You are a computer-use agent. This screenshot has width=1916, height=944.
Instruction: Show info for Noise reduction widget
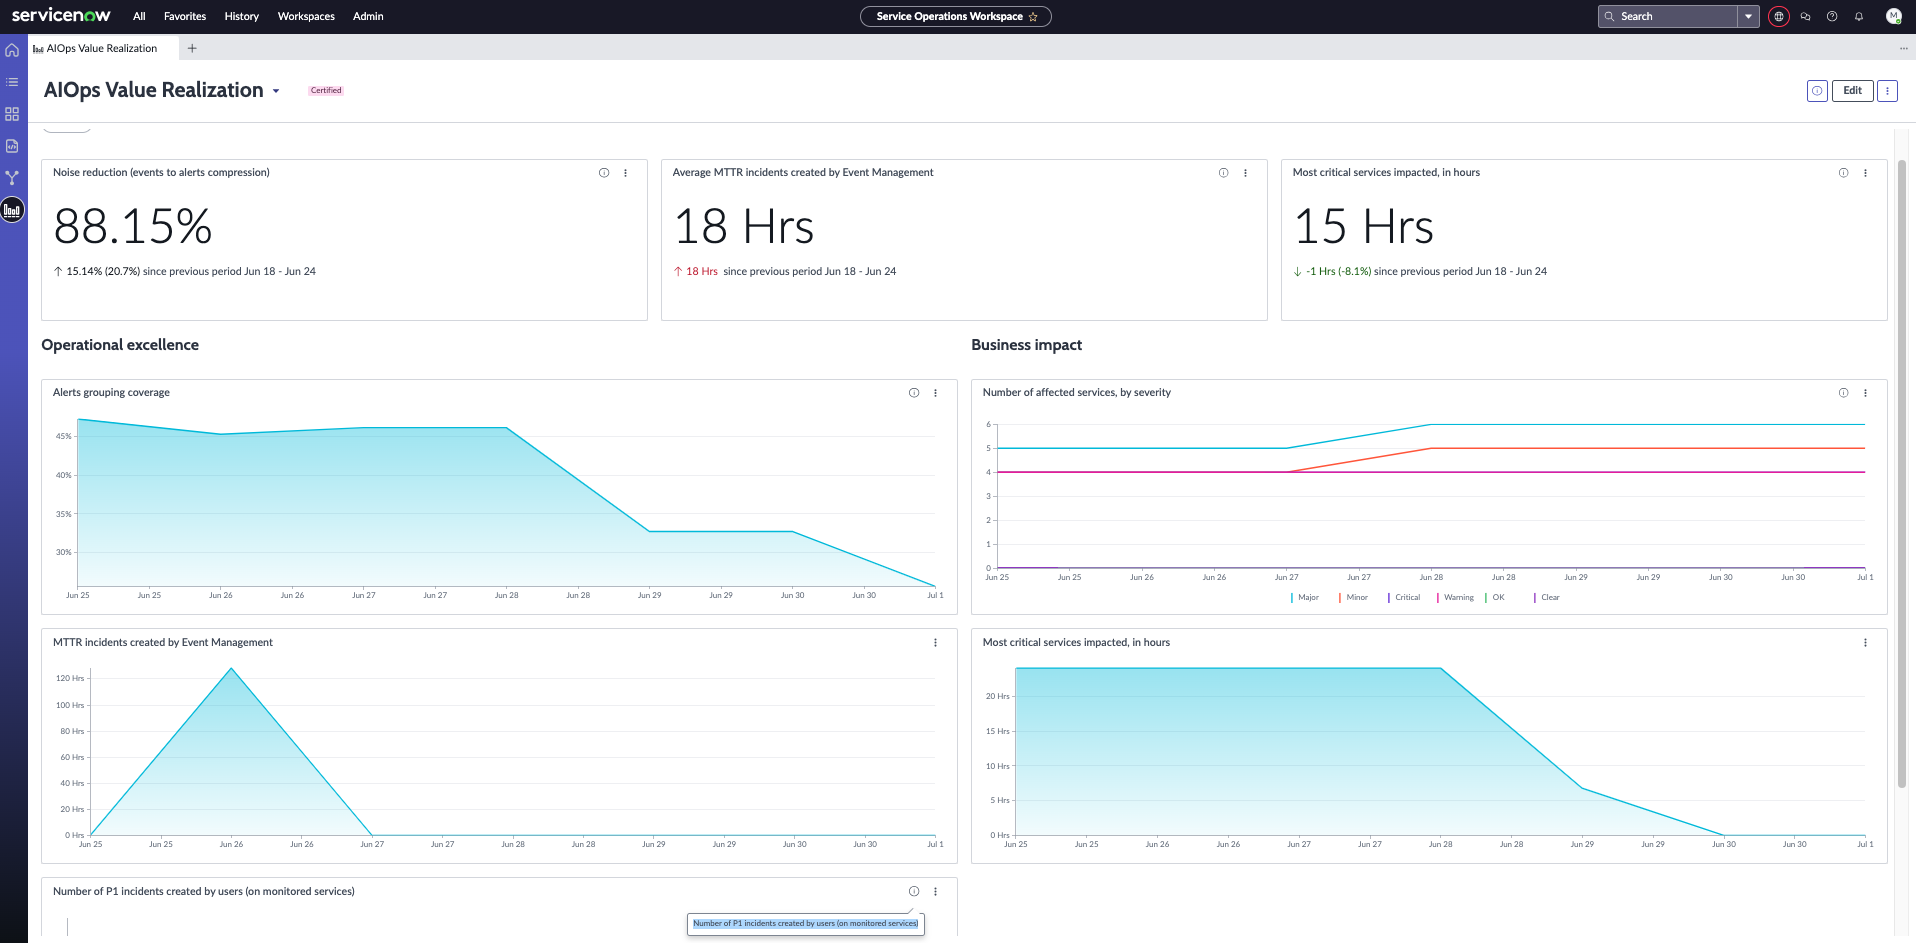(x=604, y=173)
